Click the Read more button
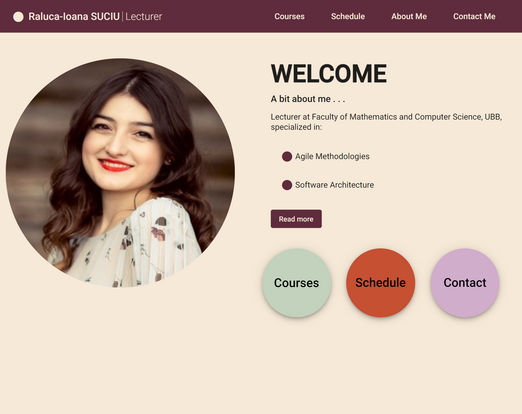This screenshot has width=522, height=414. [x=296, y=219]
